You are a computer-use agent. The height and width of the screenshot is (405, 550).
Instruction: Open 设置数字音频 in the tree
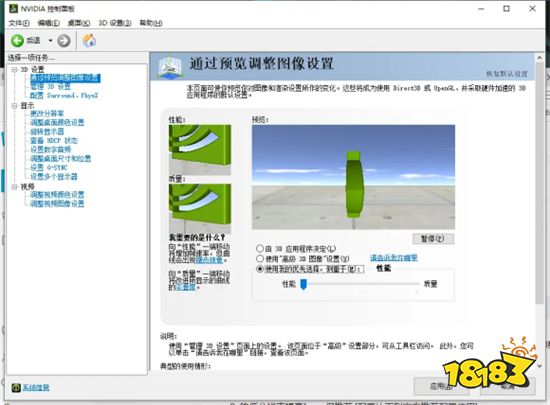(51, 150)
